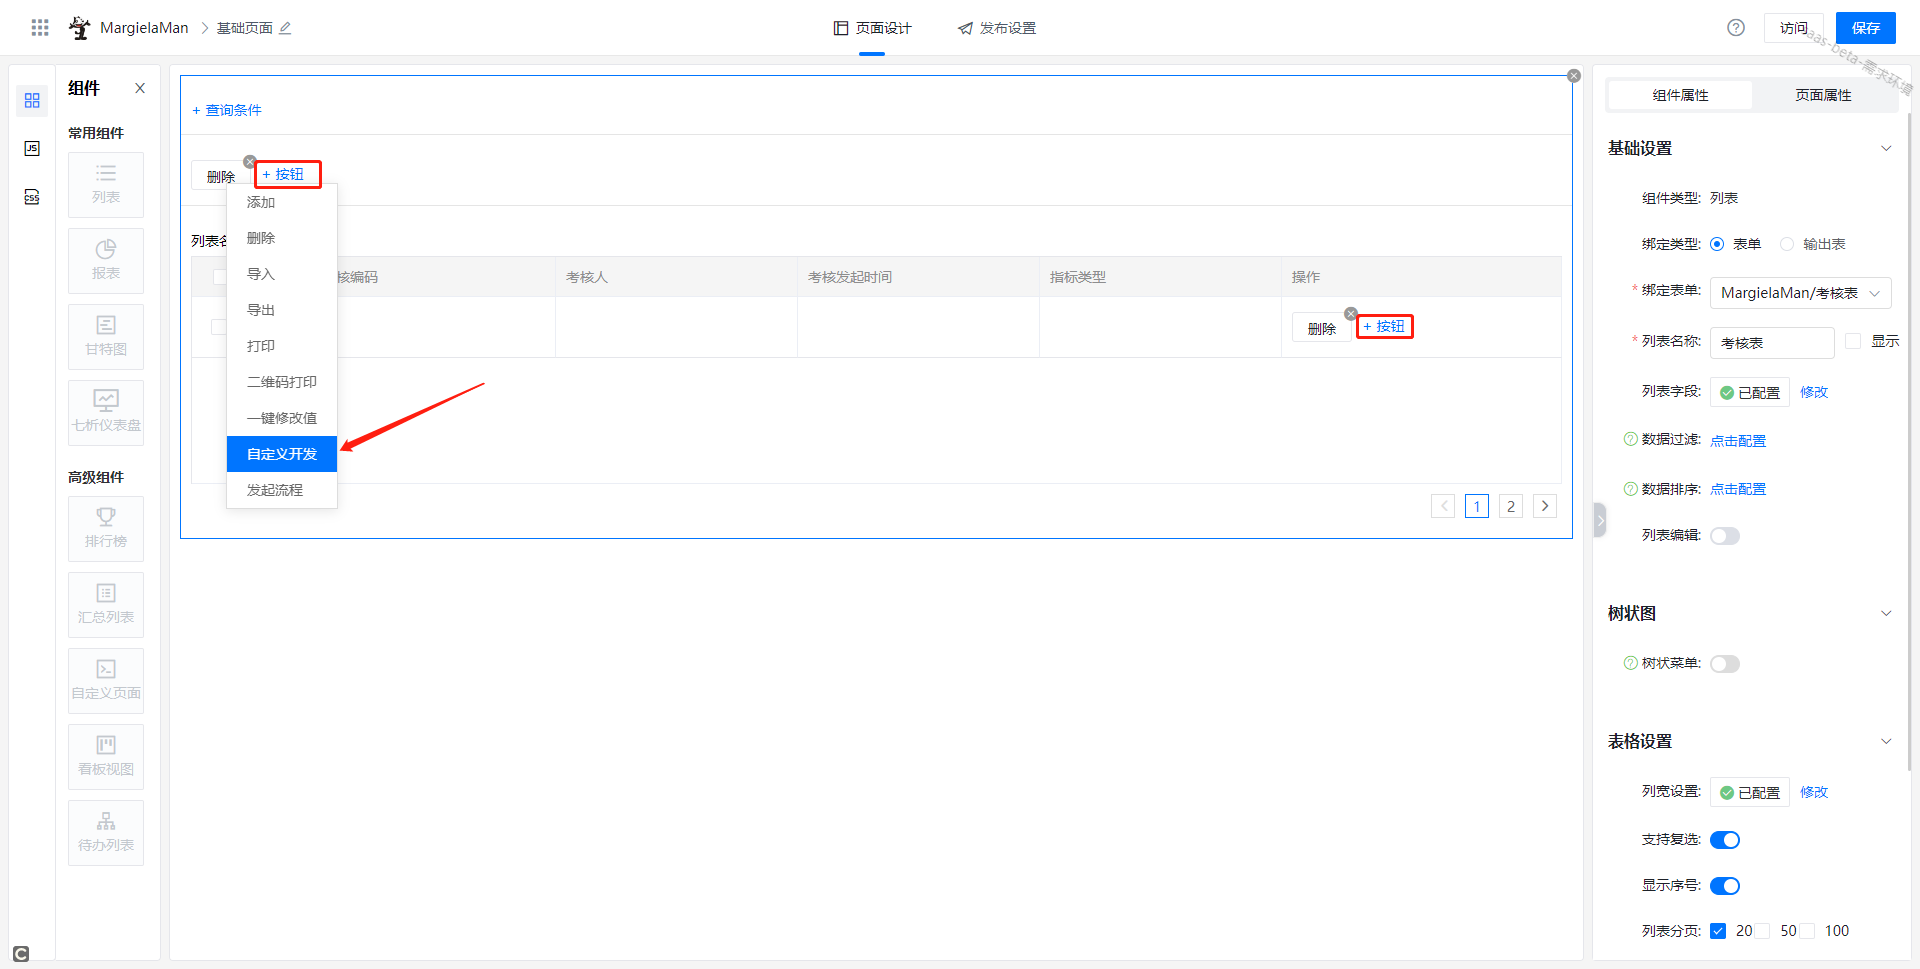Uncheck the 20 per page checkbox

pyautogui.click(x=1718, y=931)
